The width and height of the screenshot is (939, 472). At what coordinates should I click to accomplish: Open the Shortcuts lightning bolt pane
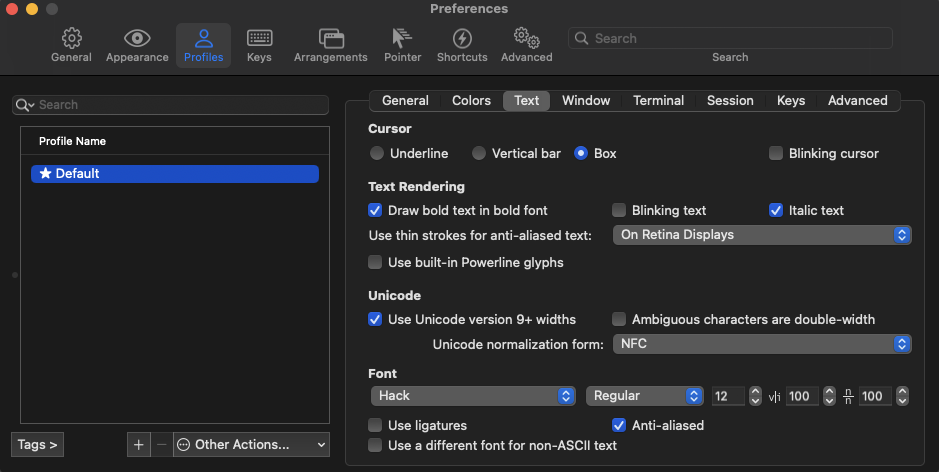coord(462,46)
